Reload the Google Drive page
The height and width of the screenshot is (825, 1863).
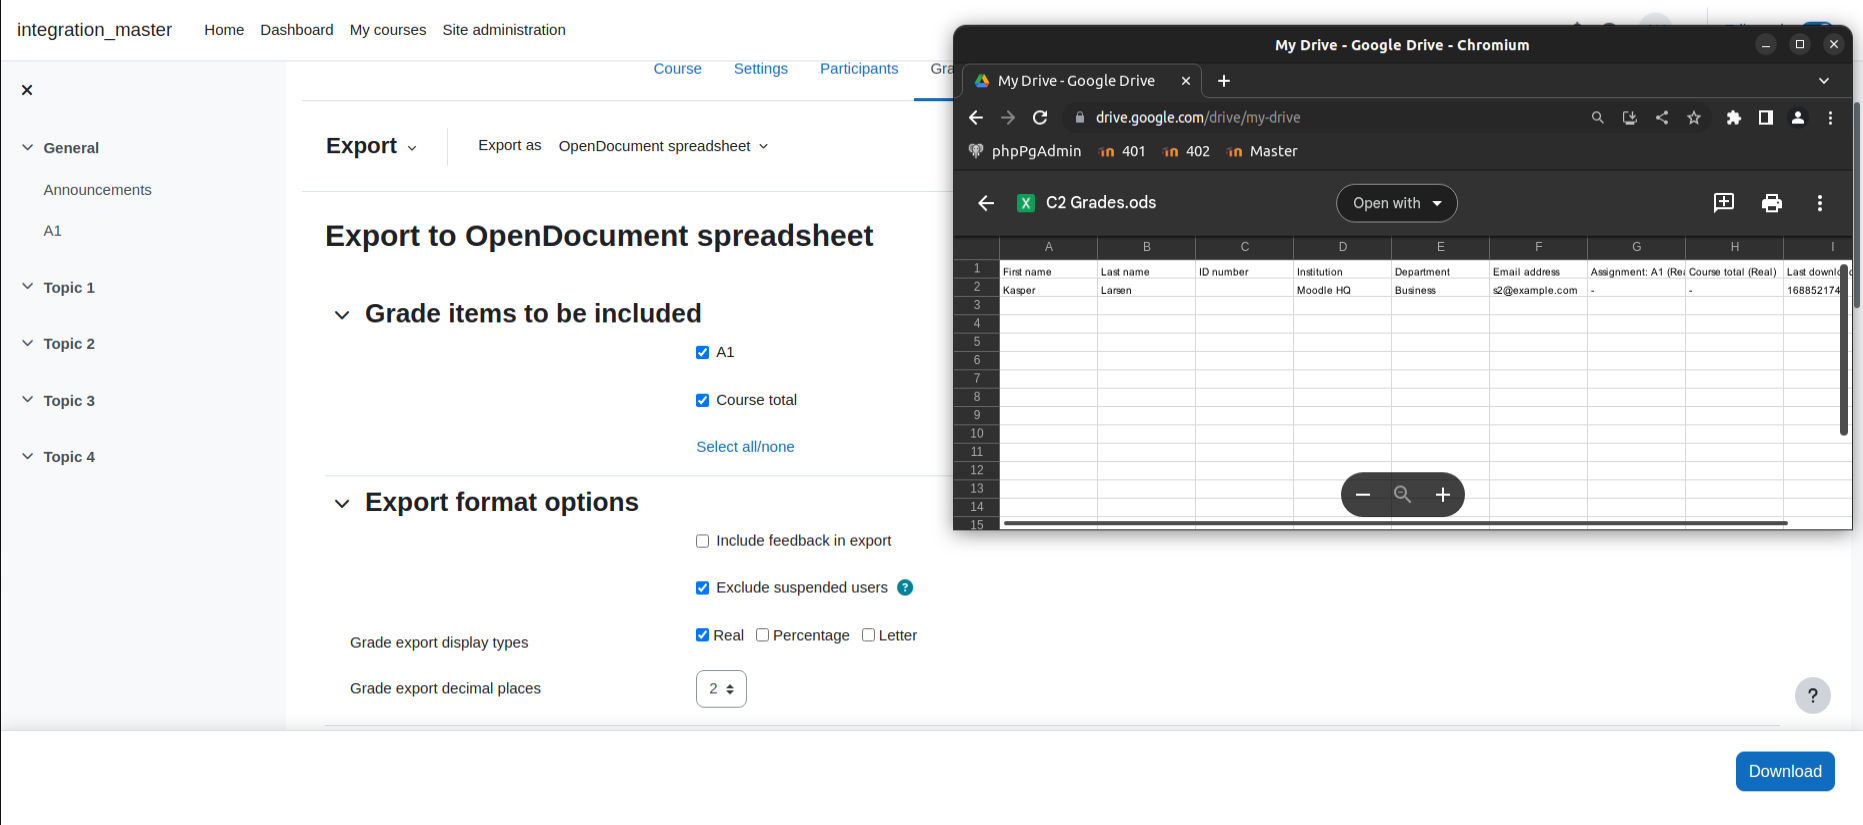pyautogui.click(x=1040, y=118)
